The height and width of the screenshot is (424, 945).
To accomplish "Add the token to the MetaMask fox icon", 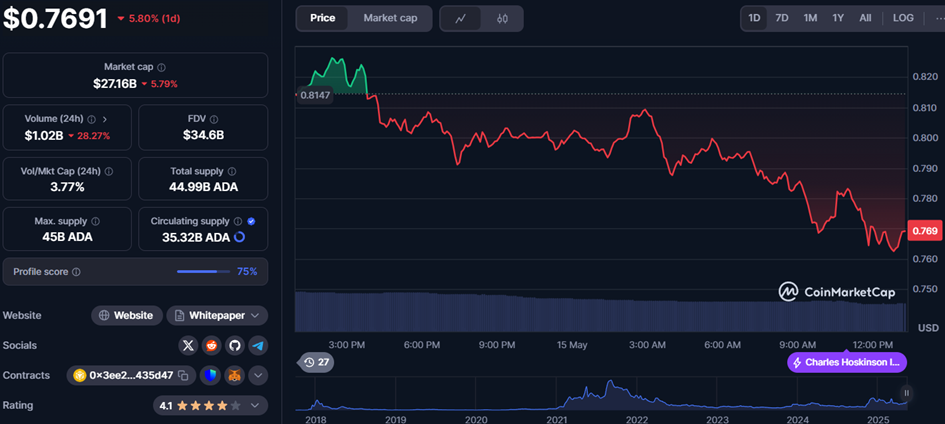I will (x=234, y=375).
